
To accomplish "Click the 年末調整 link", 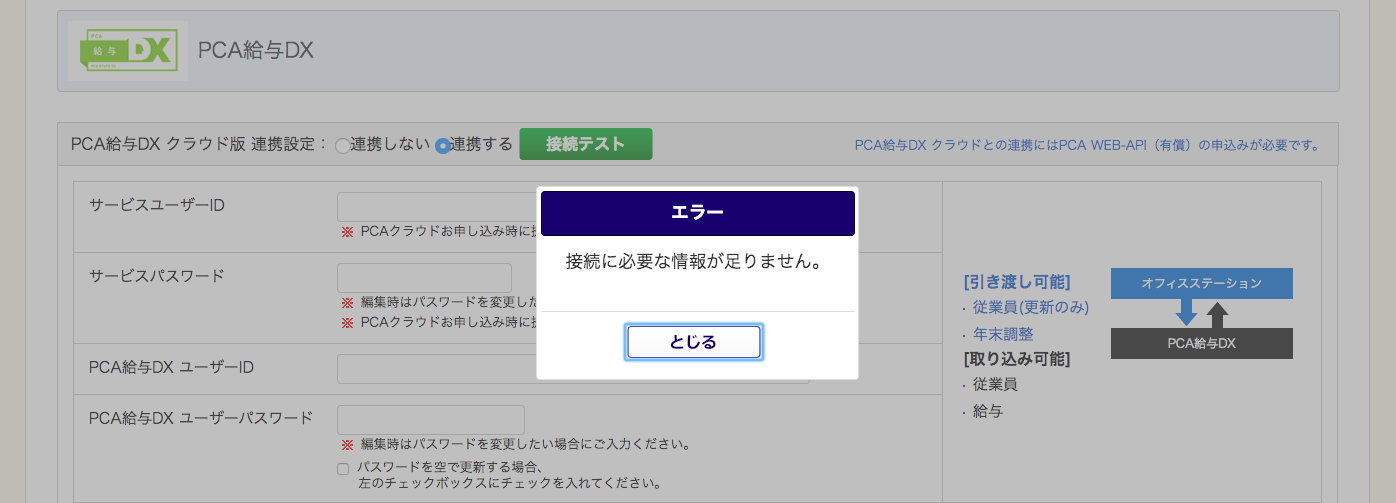I will [x=1003, y=334].
